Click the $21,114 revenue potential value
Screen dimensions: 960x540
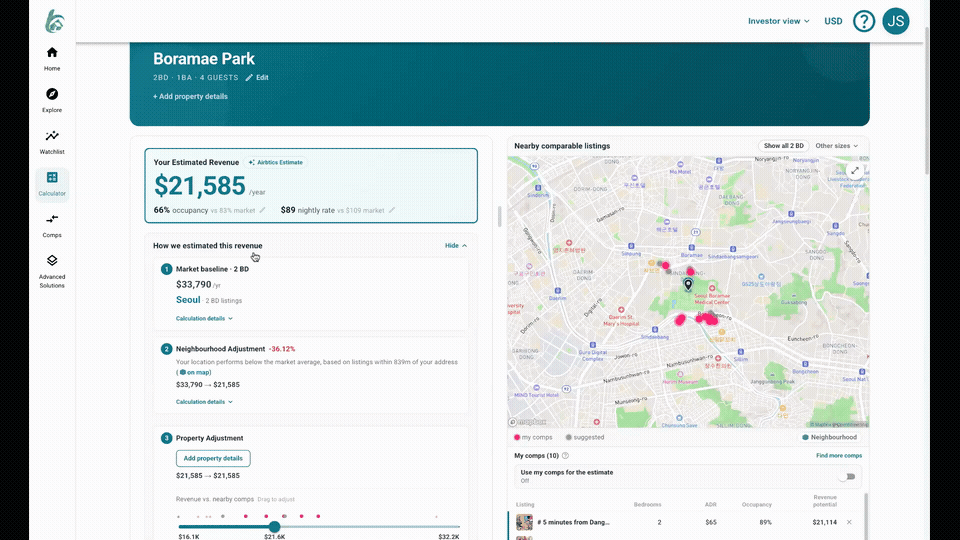pos(824,522)
